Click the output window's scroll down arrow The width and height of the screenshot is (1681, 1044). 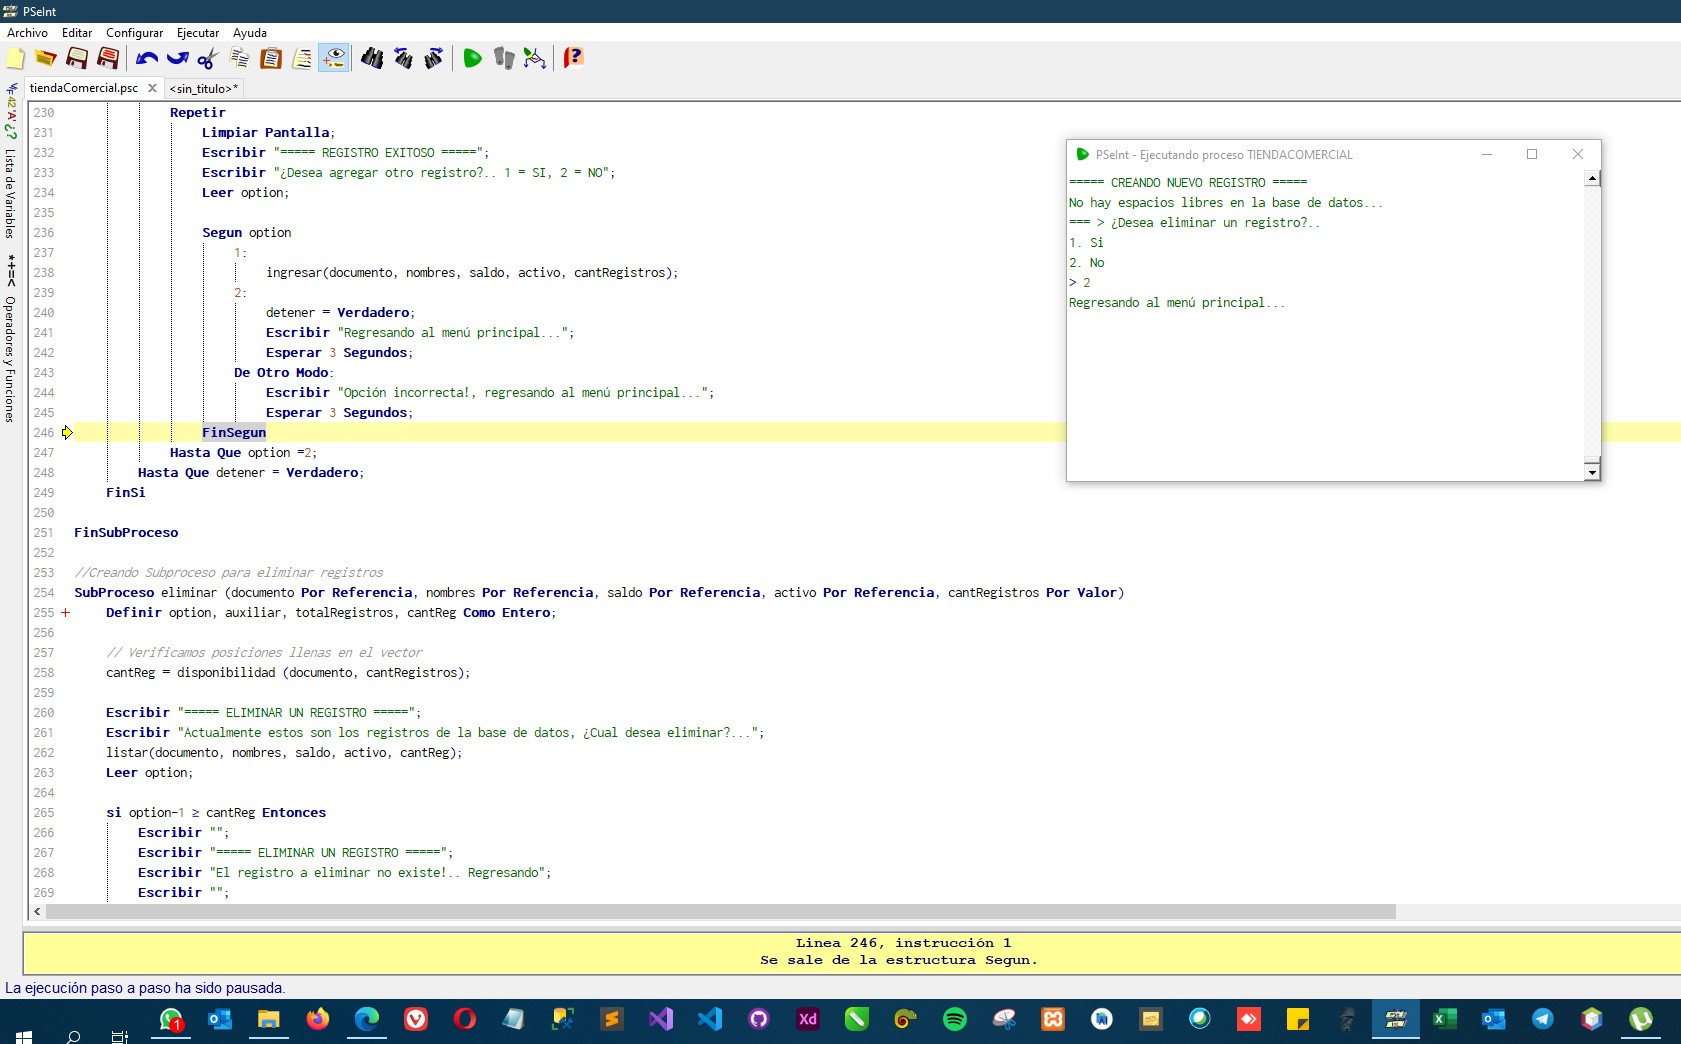pos(1592,472)
